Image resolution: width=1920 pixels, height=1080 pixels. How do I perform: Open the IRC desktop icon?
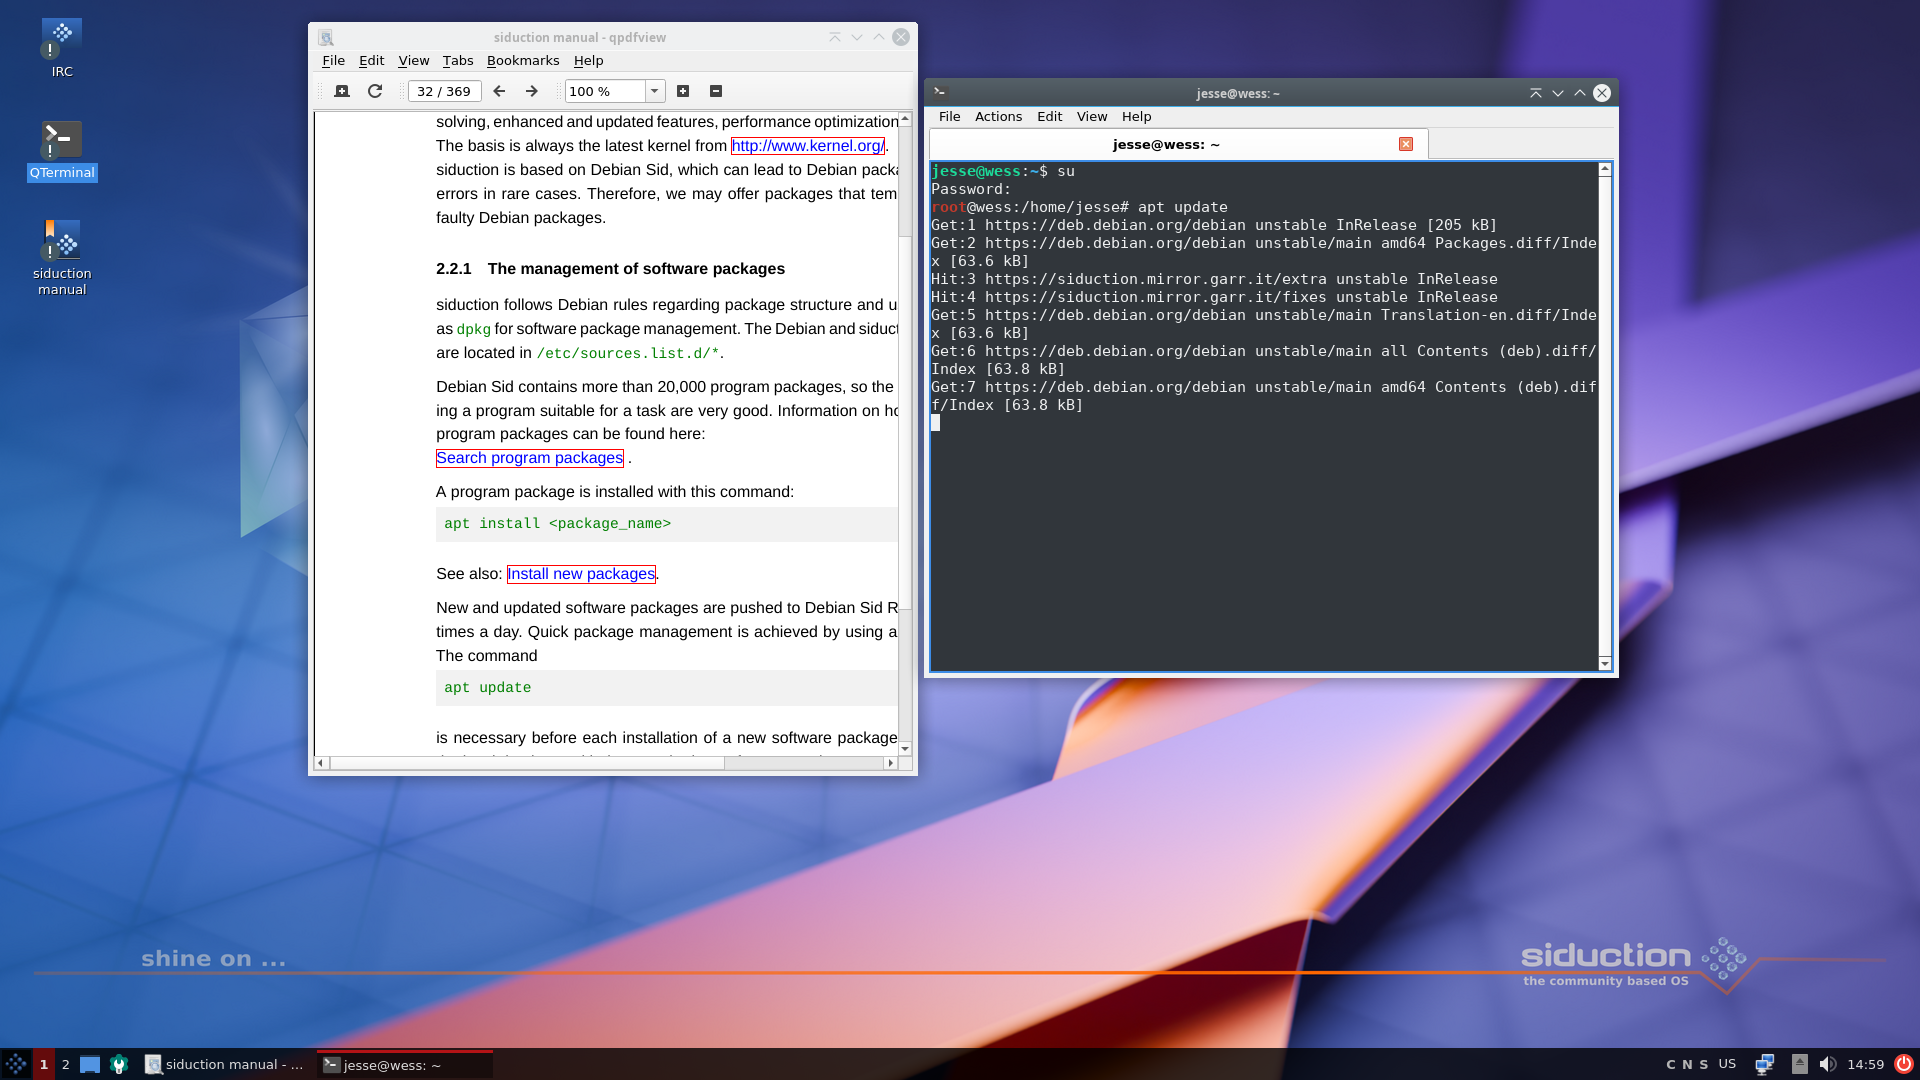point(62,48)
